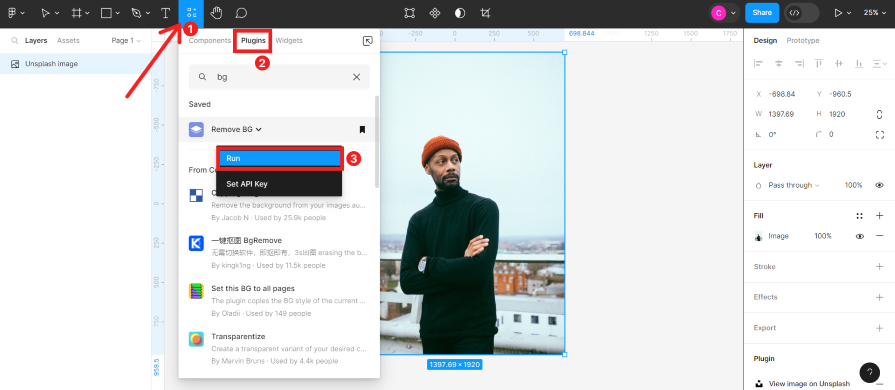The height and width of the screenshot is (390, 895).
Task: Click the Image fill thumbnail swatch
Action: click(759, 236)
